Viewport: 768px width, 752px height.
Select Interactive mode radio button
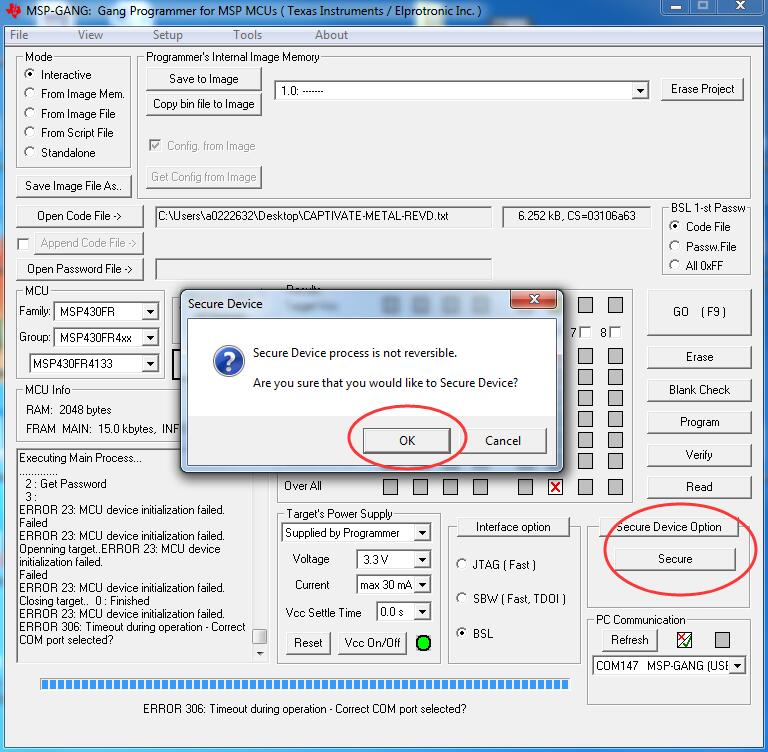pyautogui.click(x=30, y=74)
